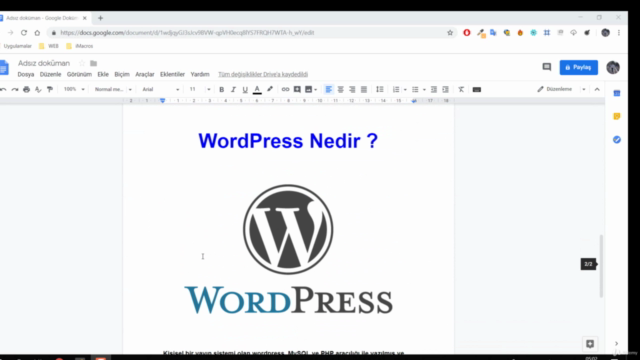The image size is (640, 360).
Task: Toggle underline formatting
Action: (245, 89)
